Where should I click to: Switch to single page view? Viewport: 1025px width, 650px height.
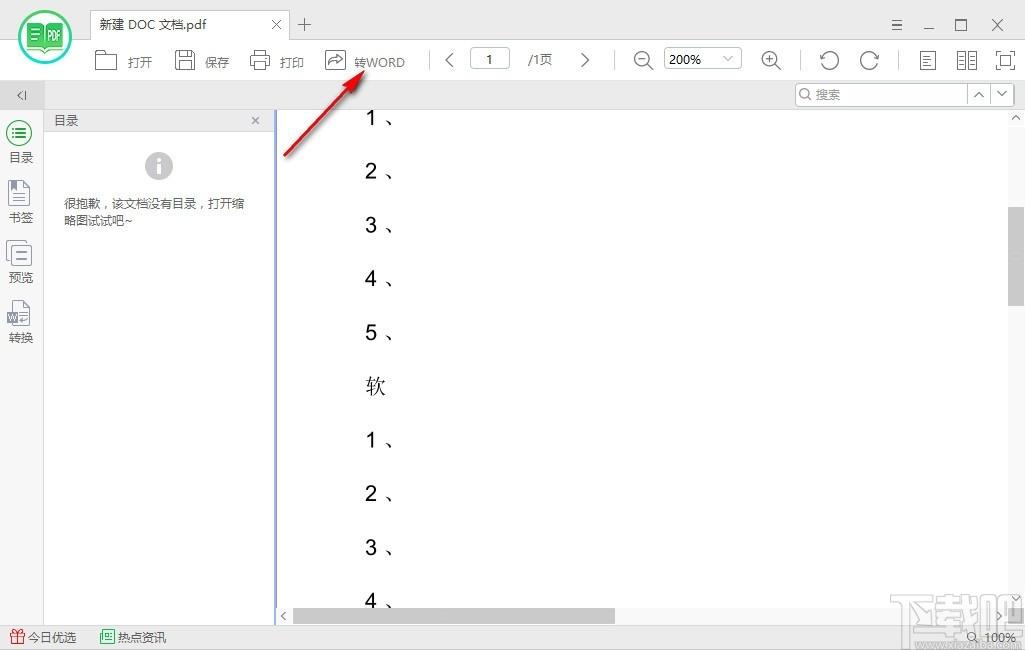pos(927,61)
